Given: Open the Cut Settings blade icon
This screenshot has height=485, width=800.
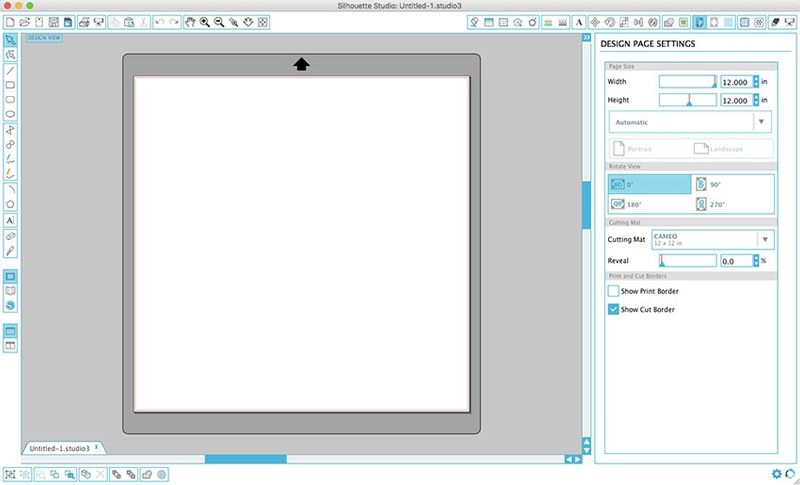Looking at the screenshot, I should (775, 22).
